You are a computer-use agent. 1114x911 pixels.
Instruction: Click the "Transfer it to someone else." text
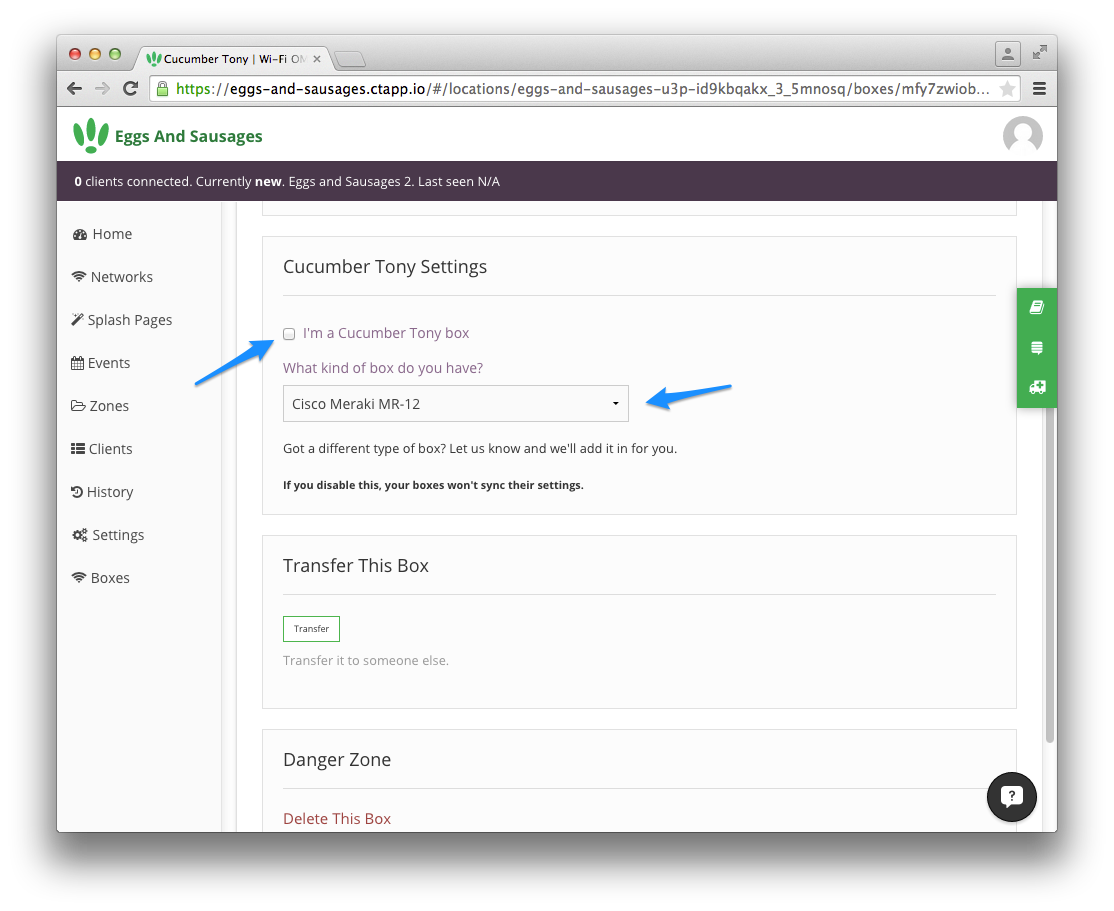point(366,661)
